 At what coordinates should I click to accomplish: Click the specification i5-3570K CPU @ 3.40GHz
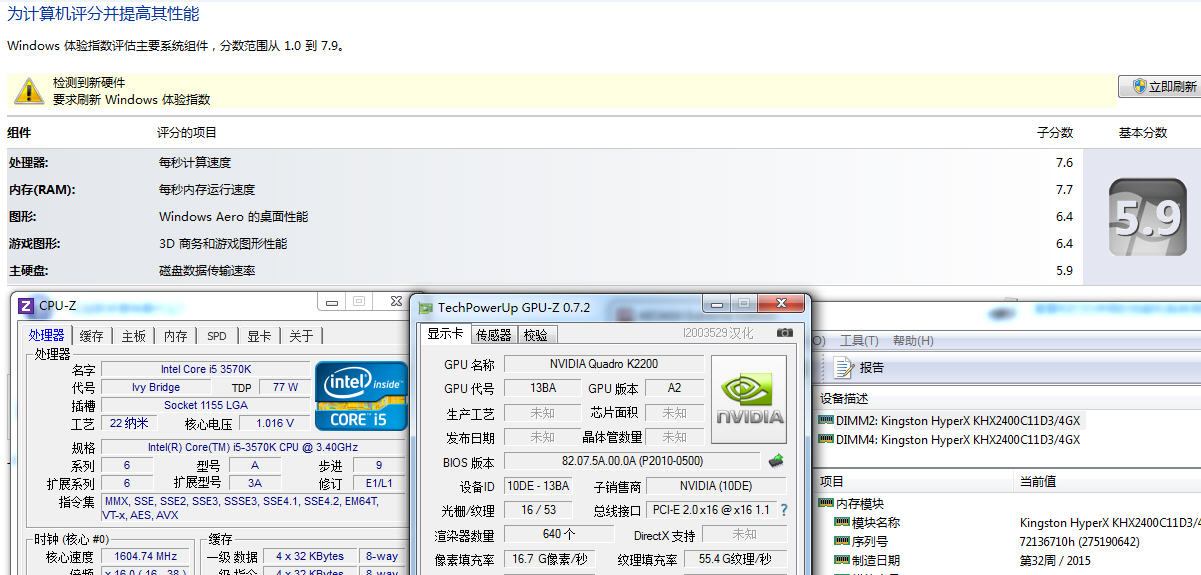[252, 447]
